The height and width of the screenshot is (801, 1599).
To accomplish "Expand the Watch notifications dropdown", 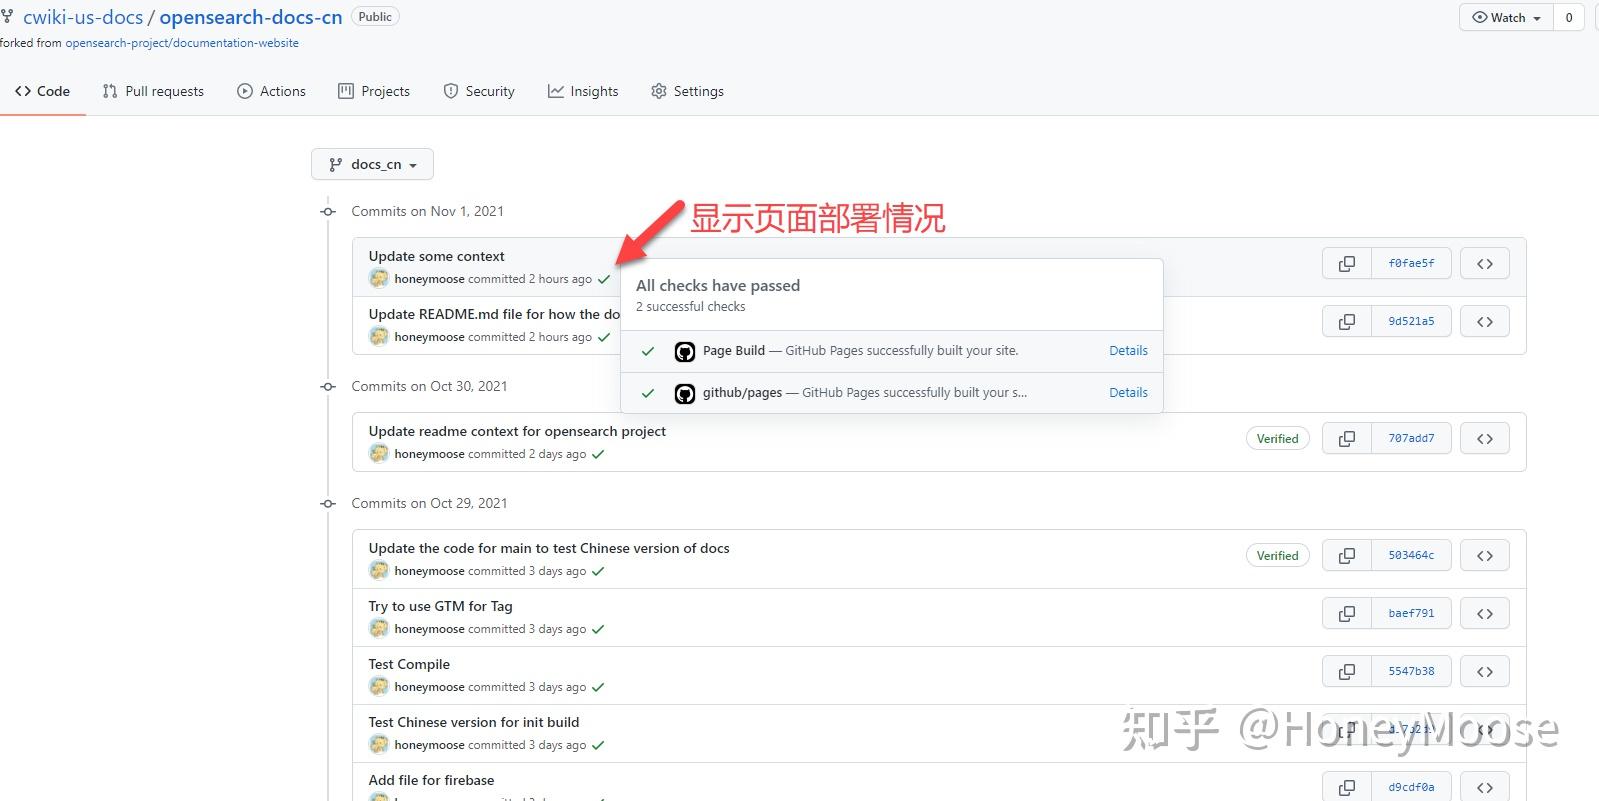I will point(1506,17).
